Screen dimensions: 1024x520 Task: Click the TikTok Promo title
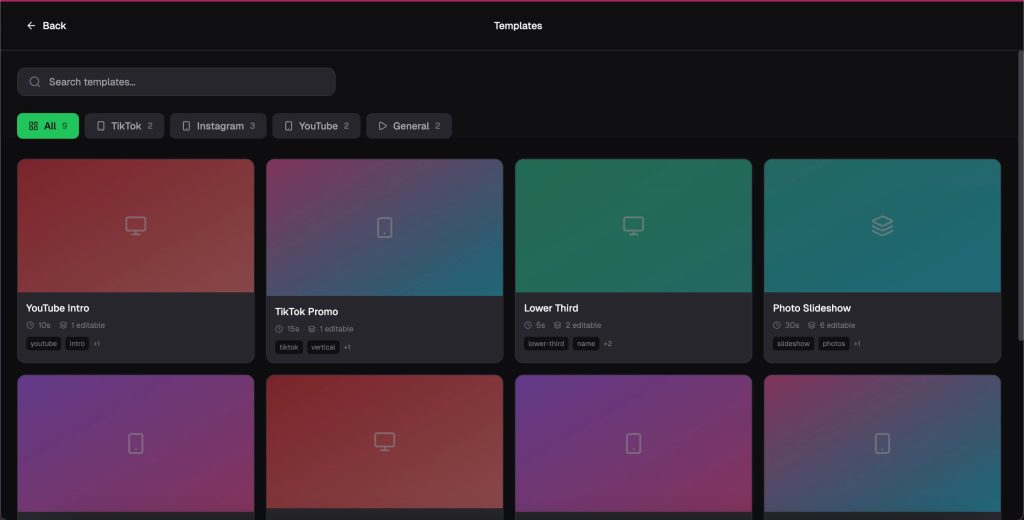coord(306,312)
